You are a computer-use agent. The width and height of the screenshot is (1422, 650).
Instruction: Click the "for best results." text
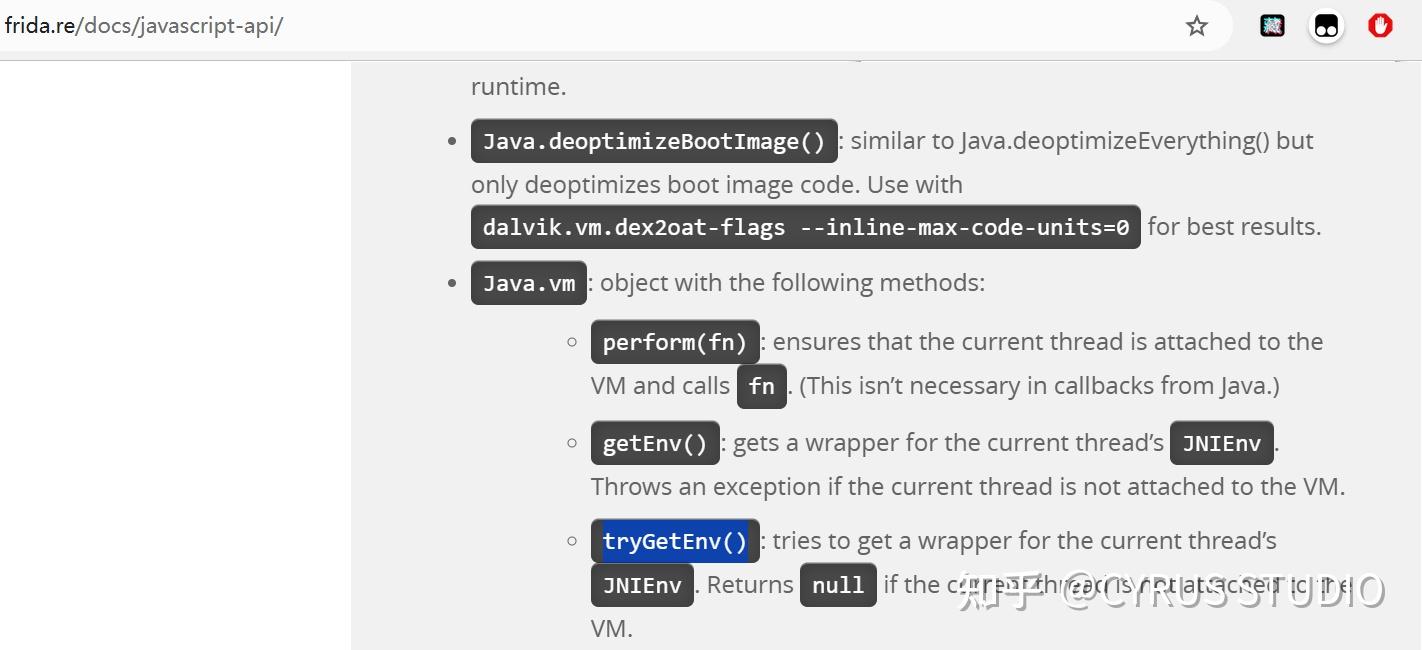click(1234, 227)
